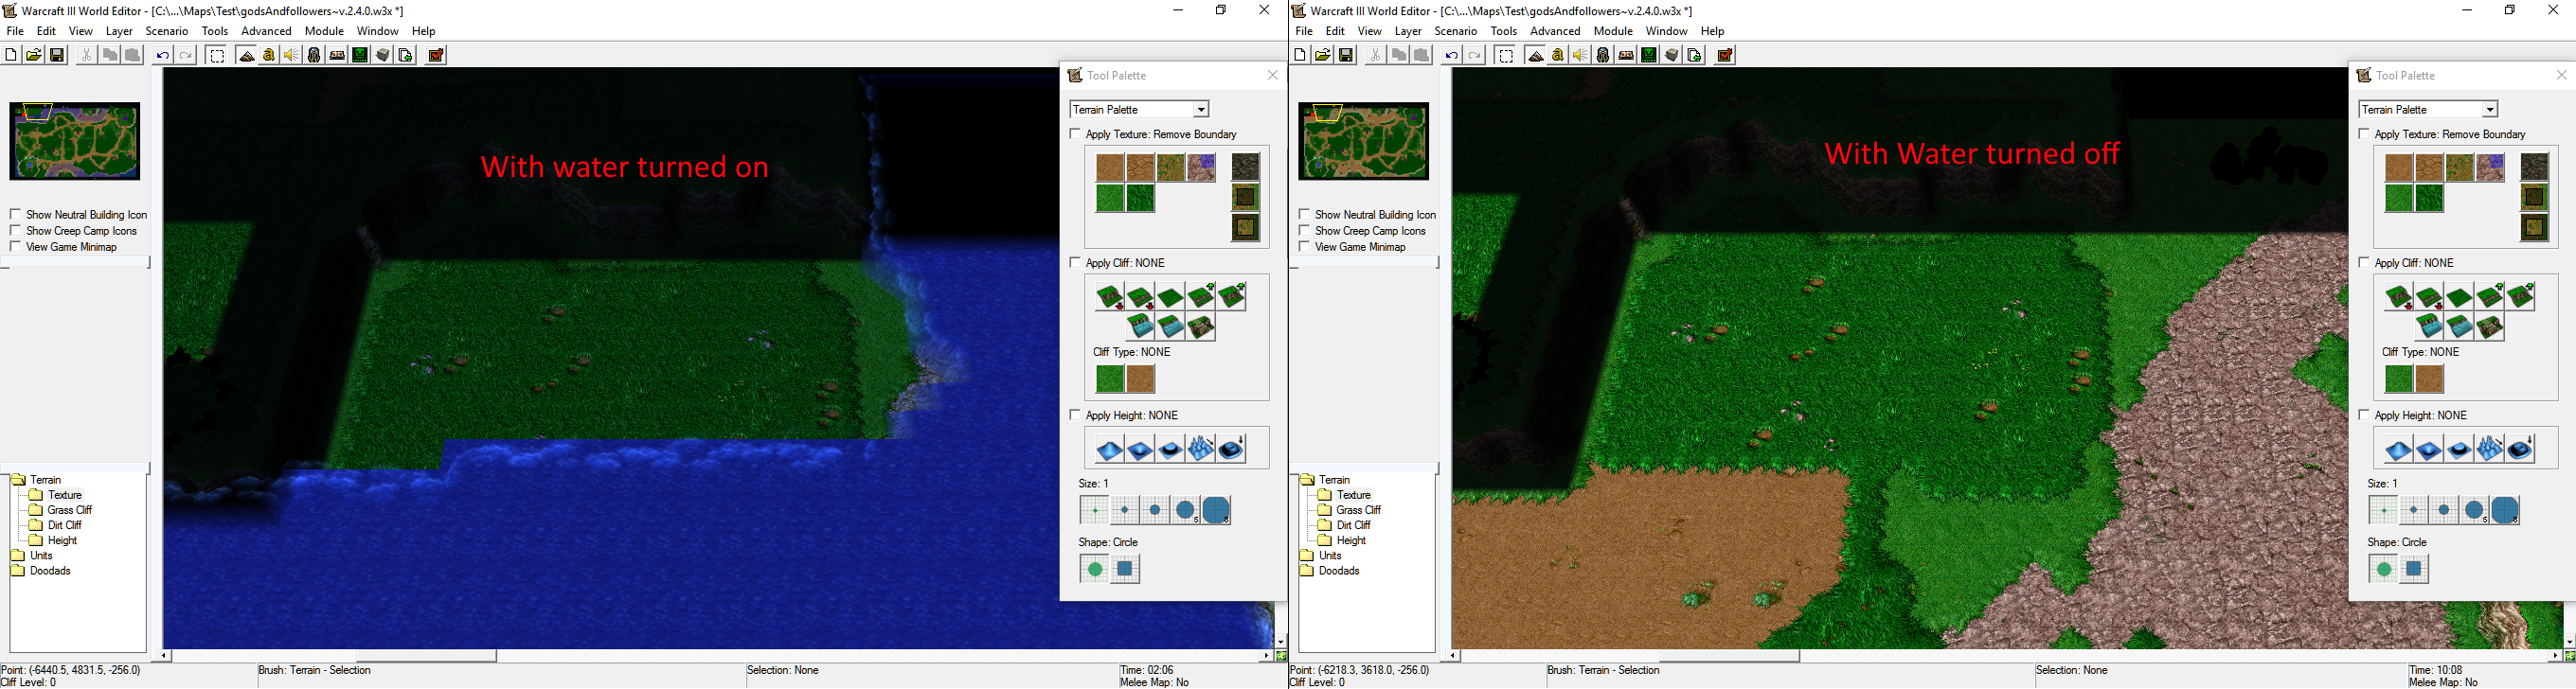
Task: Select Noise height tool in left palette
Action: [x=1201, y=449]
